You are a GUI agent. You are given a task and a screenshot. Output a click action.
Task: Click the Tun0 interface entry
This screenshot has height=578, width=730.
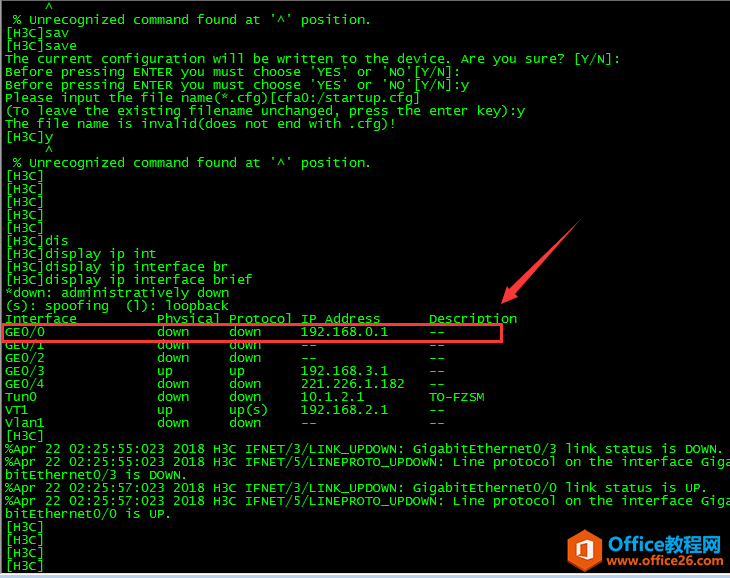[x=20, y=397]
